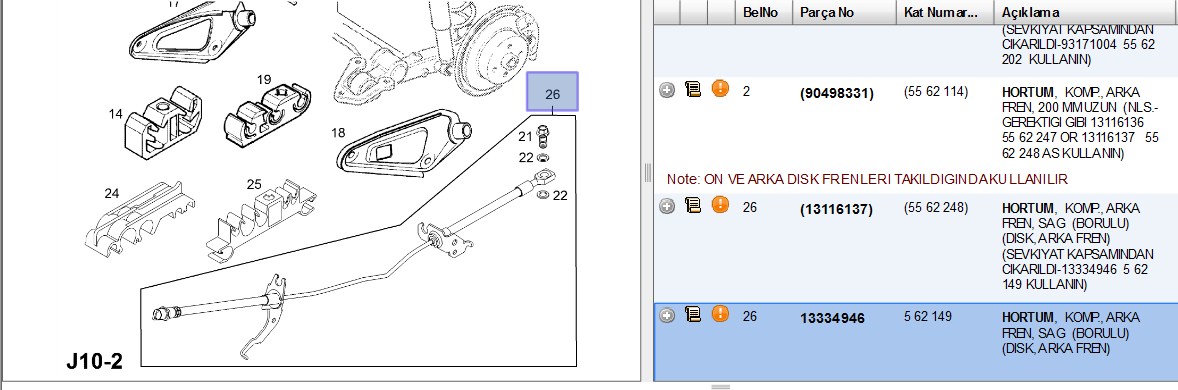Sort by the BelNo column header
1178x390 pixels.
click(x=763, y=12)
